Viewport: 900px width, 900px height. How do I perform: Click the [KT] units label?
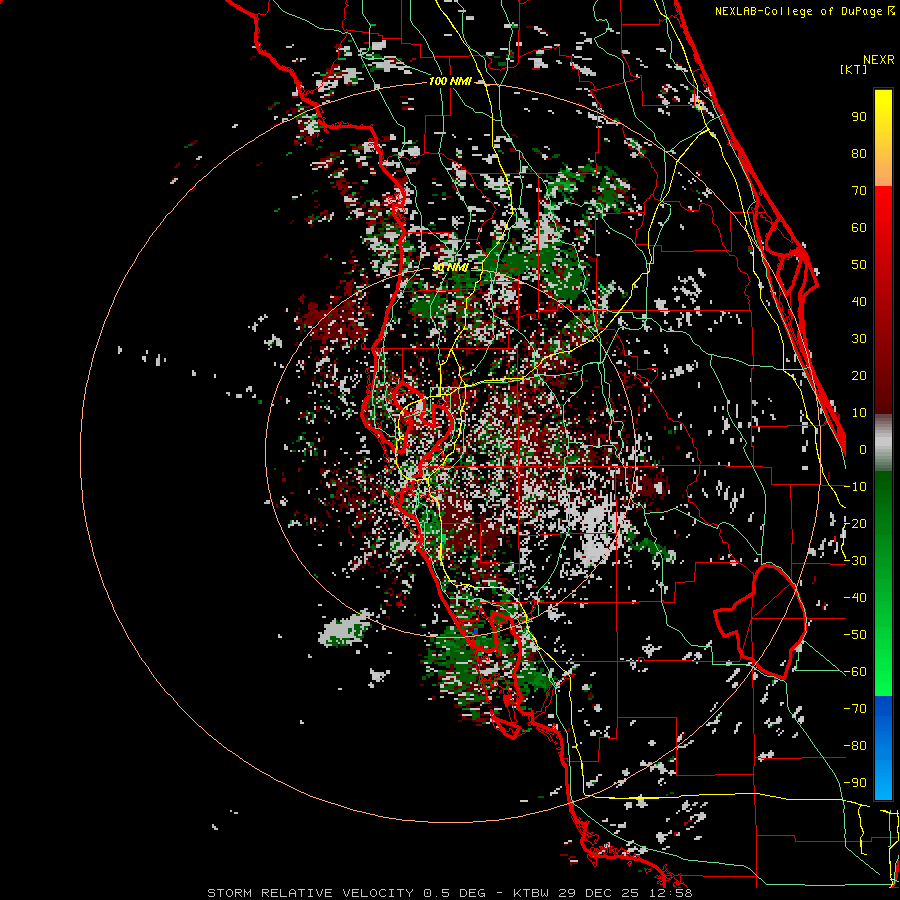pyautogui.click(x=853, y=69)
